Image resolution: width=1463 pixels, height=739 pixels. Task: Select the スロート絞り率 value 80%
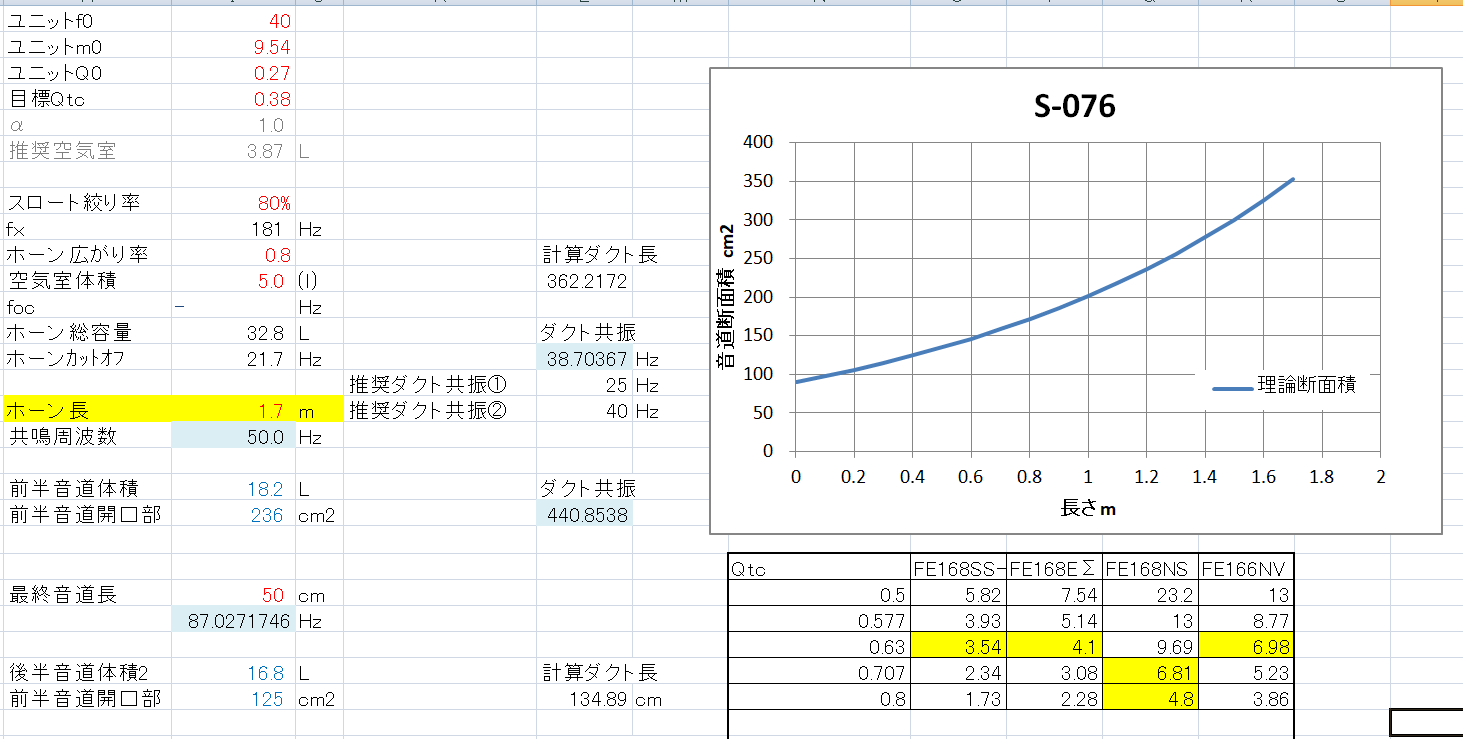[x=233, y=203]
